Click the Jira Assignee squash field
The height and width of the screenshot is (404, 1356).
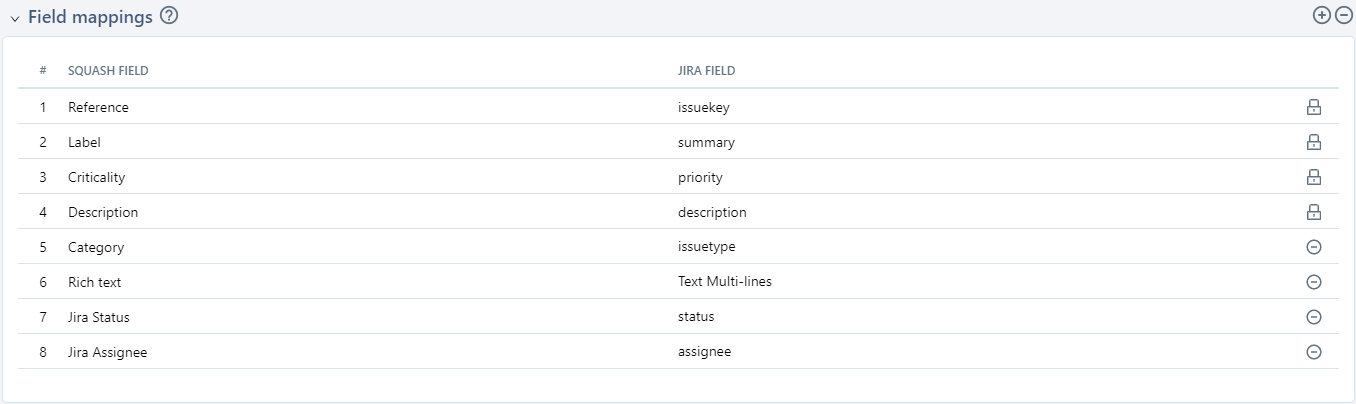107,352
